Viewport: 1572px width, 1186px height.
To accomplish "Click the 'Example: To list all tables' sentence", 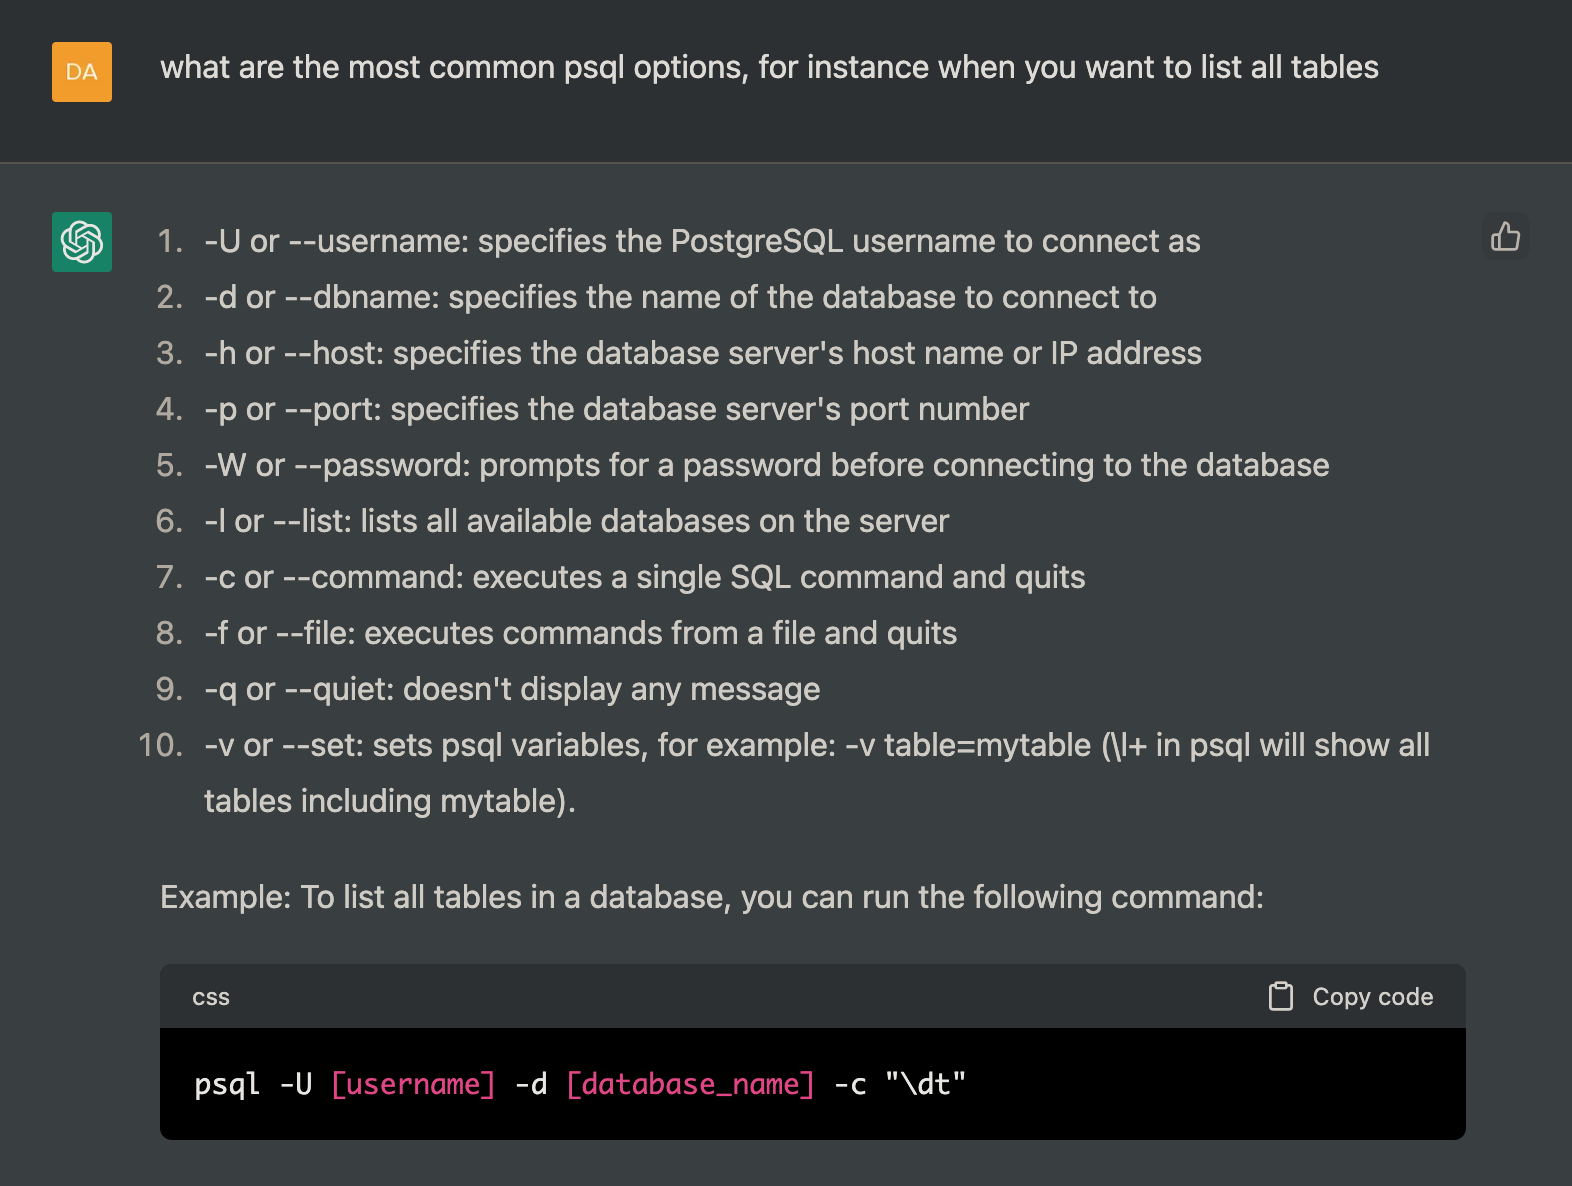I will pyautogui.click(x=712, y=897).
